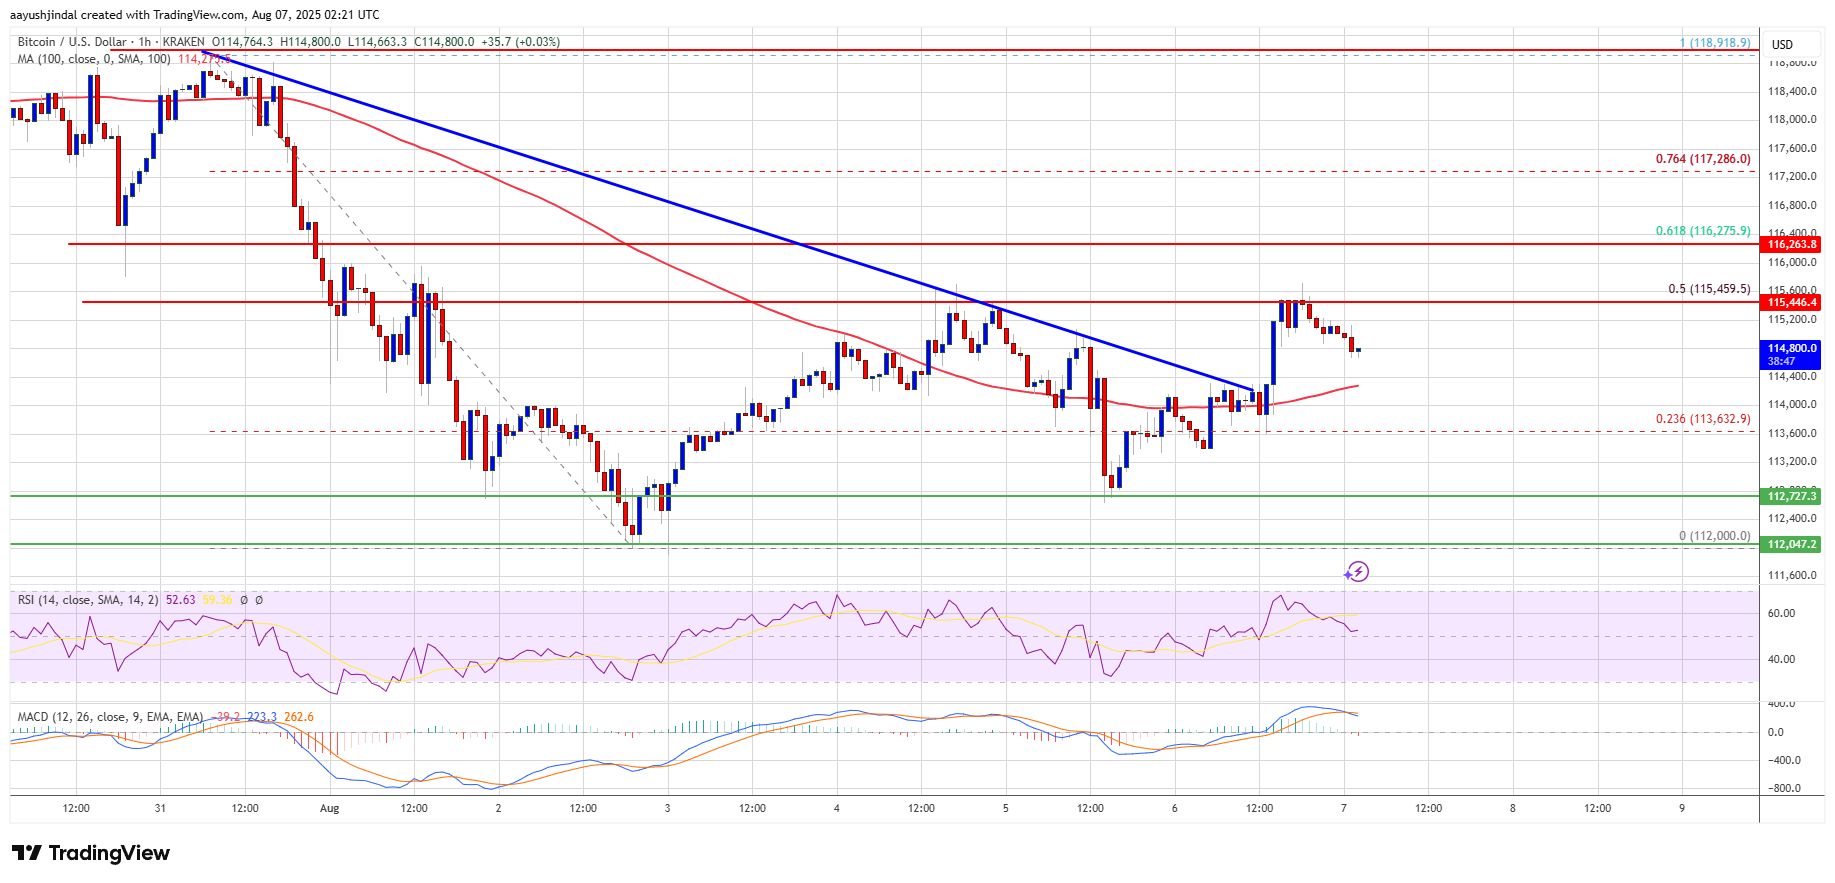This screenshot has width=1835, height=883.
Task: Click the blue descending trend line
Action: click(700, 212)
